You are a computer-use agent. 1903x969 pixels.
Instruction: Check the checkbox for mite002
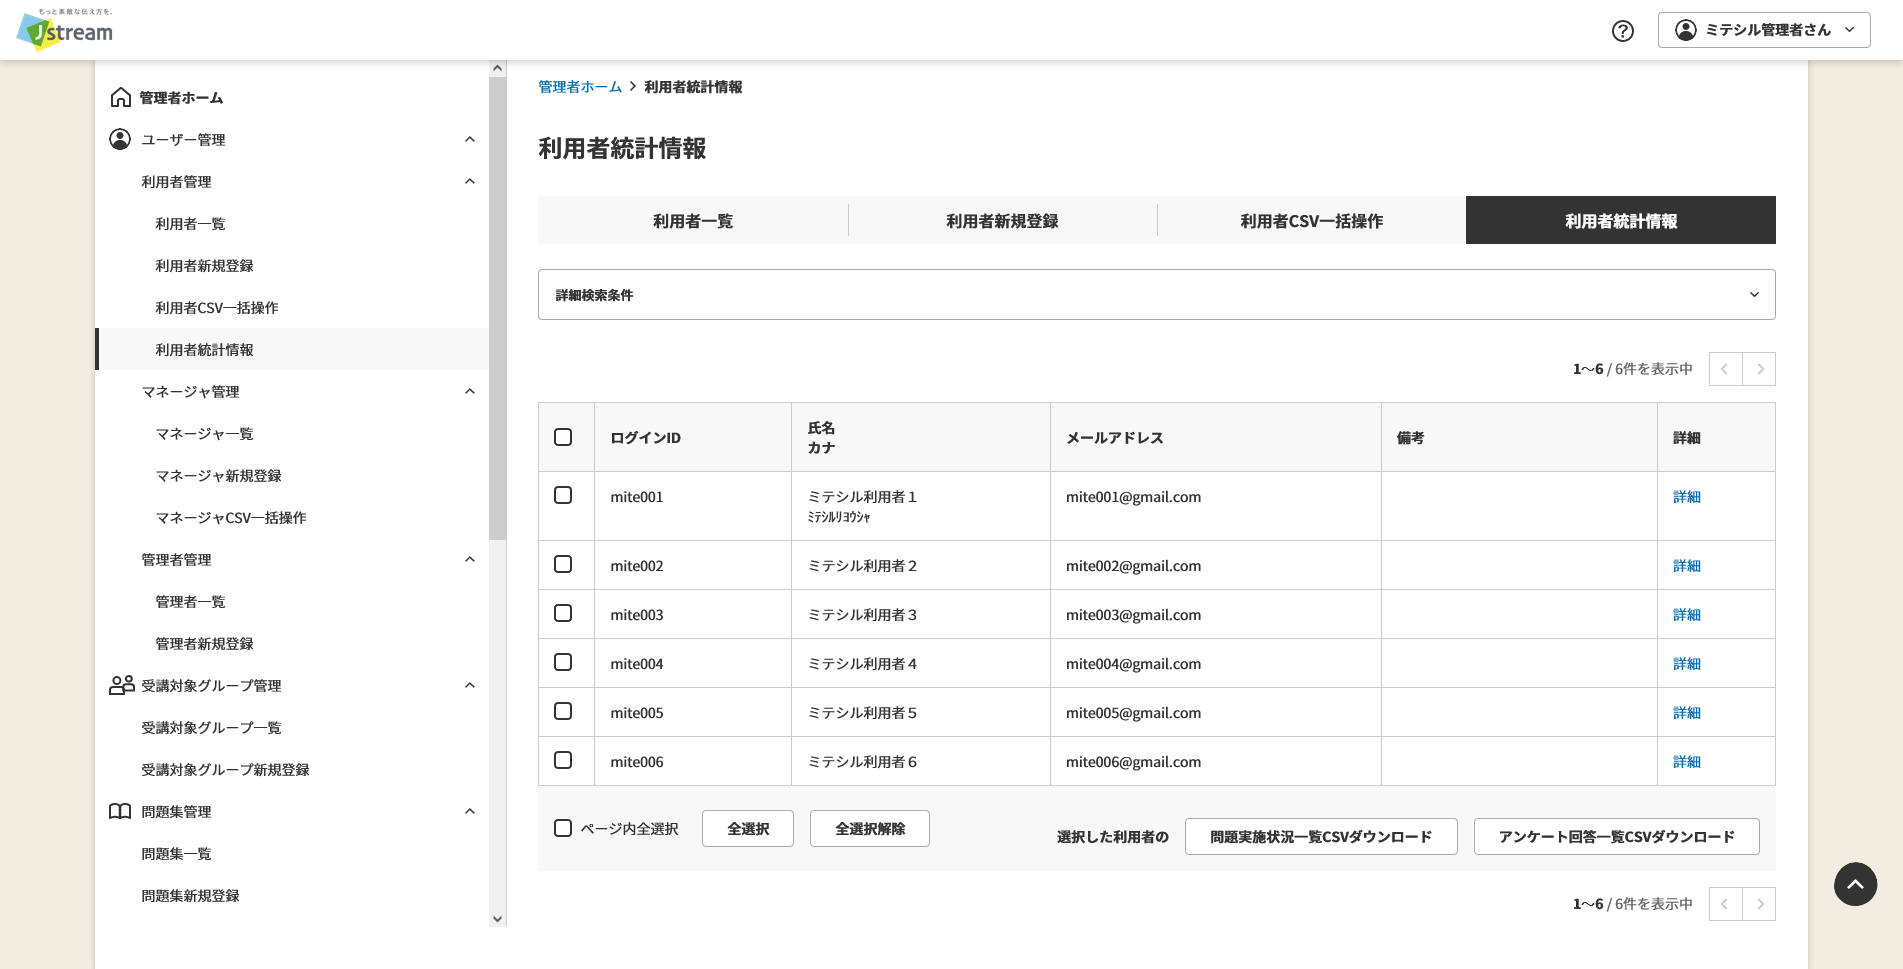coord(563,564)
